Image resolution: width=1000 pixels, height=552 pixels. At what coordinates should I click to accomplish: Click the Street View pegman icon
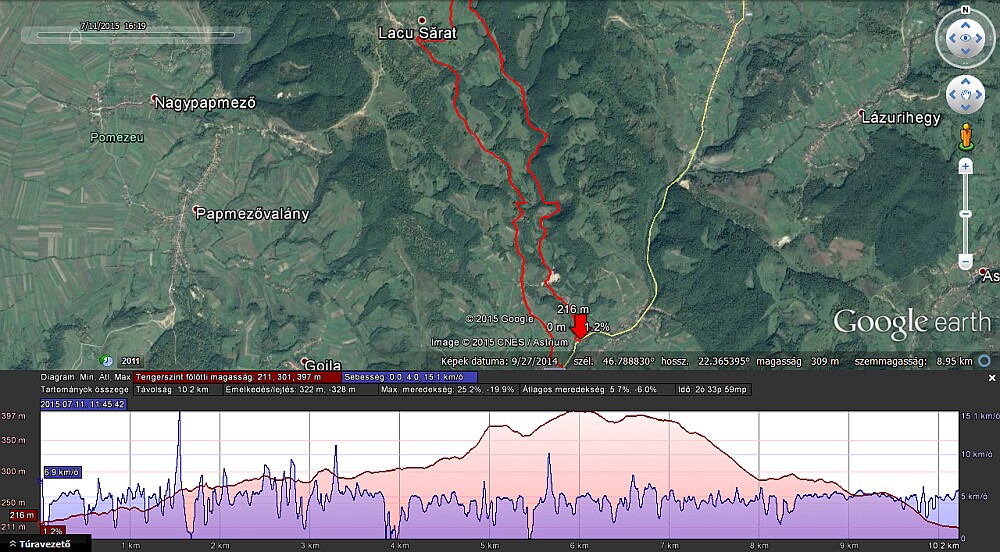click(965, 135)
